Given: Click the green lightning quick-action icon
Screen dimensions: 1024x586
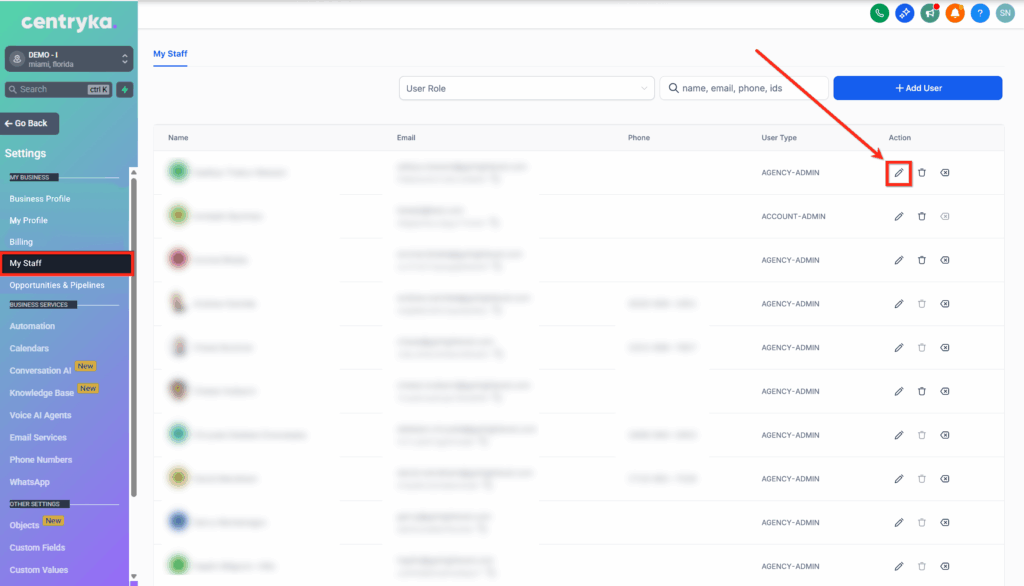Looking at the screenshot, I should tap(125, 90).
